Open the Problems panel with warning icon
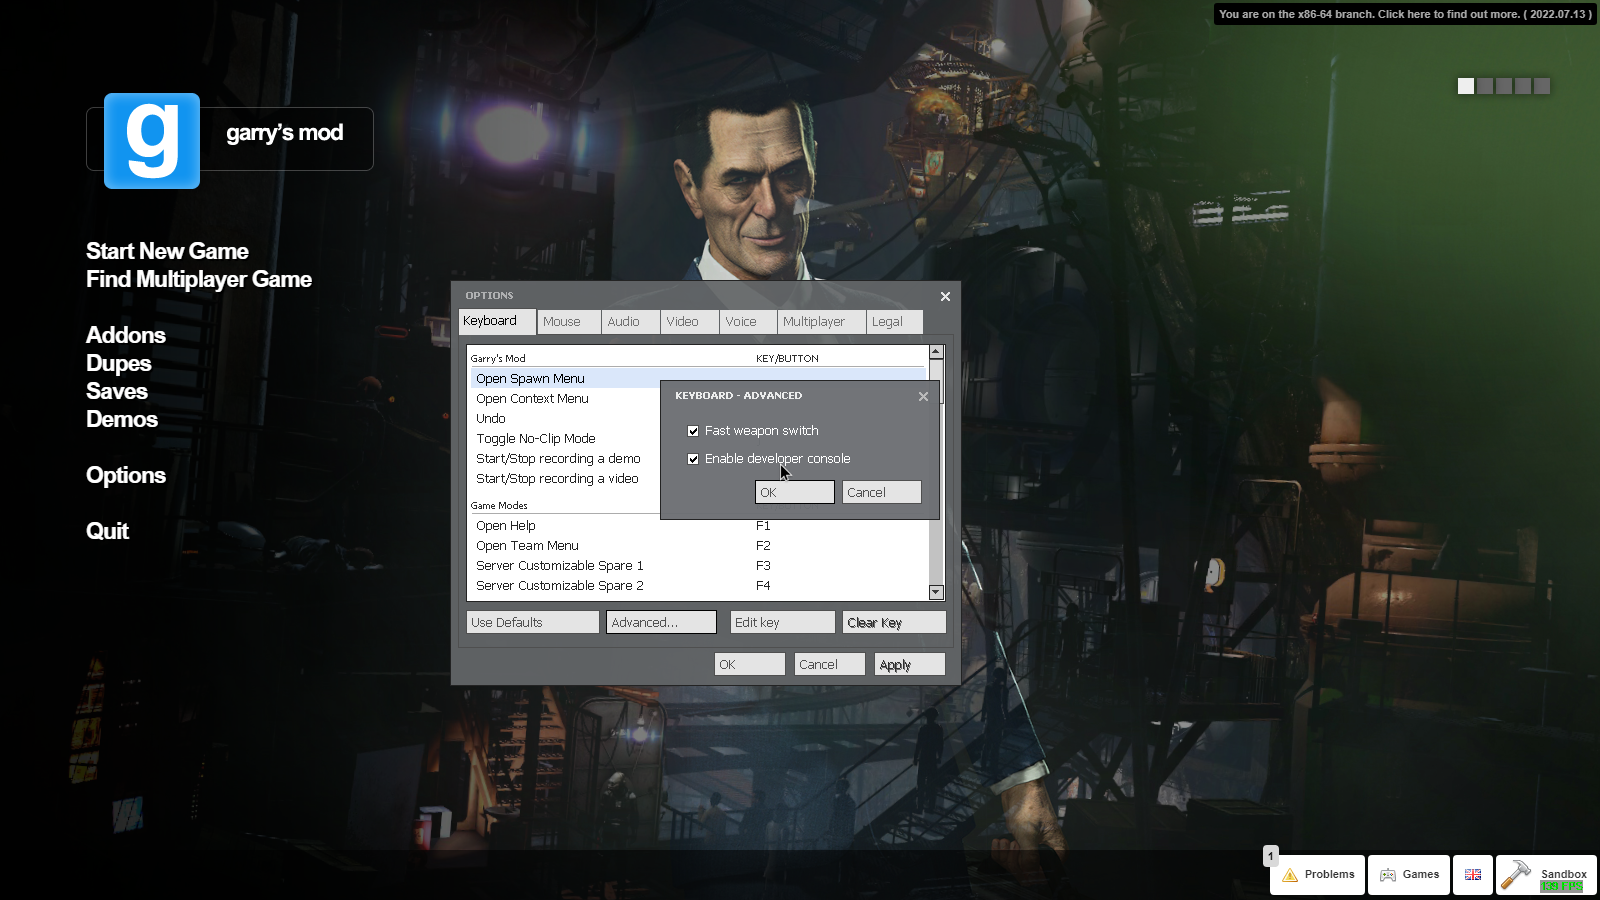The image size is (1600, 900). click(1318, 875)
